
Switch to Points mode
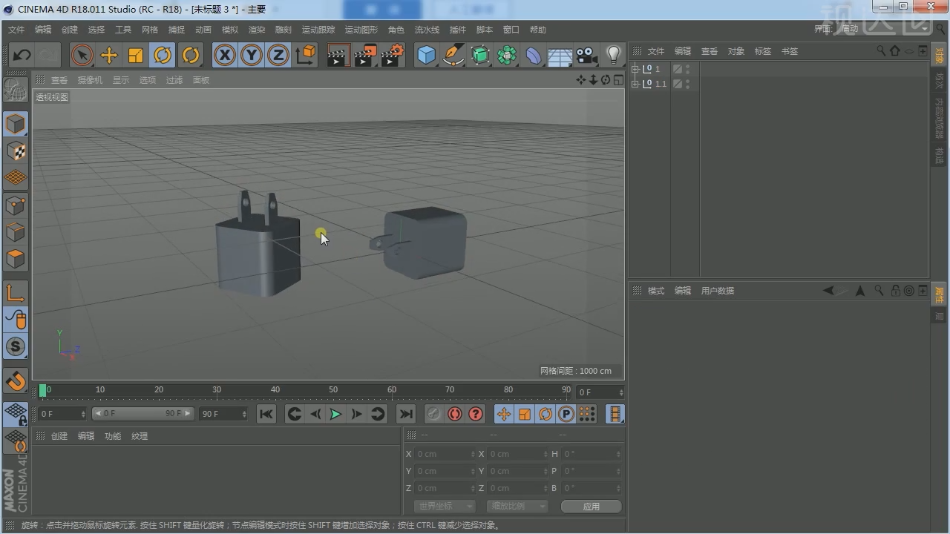[x=15, y=205]
